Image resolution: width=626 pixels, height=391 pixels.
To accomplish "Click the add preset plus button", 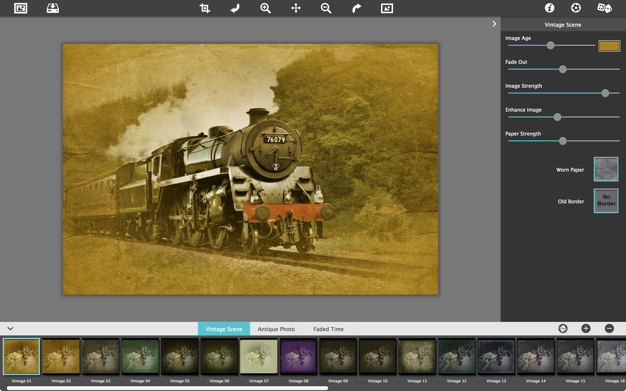I will [x=586, y=329].
